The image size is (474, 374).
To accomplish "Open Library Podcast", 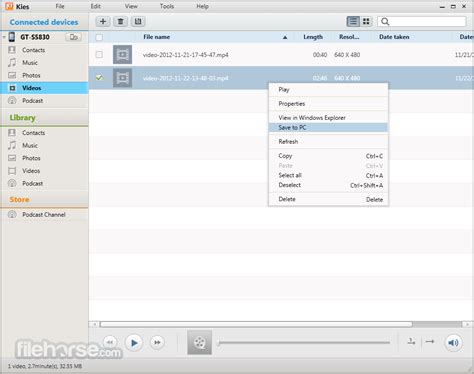I will click(32, 183).
